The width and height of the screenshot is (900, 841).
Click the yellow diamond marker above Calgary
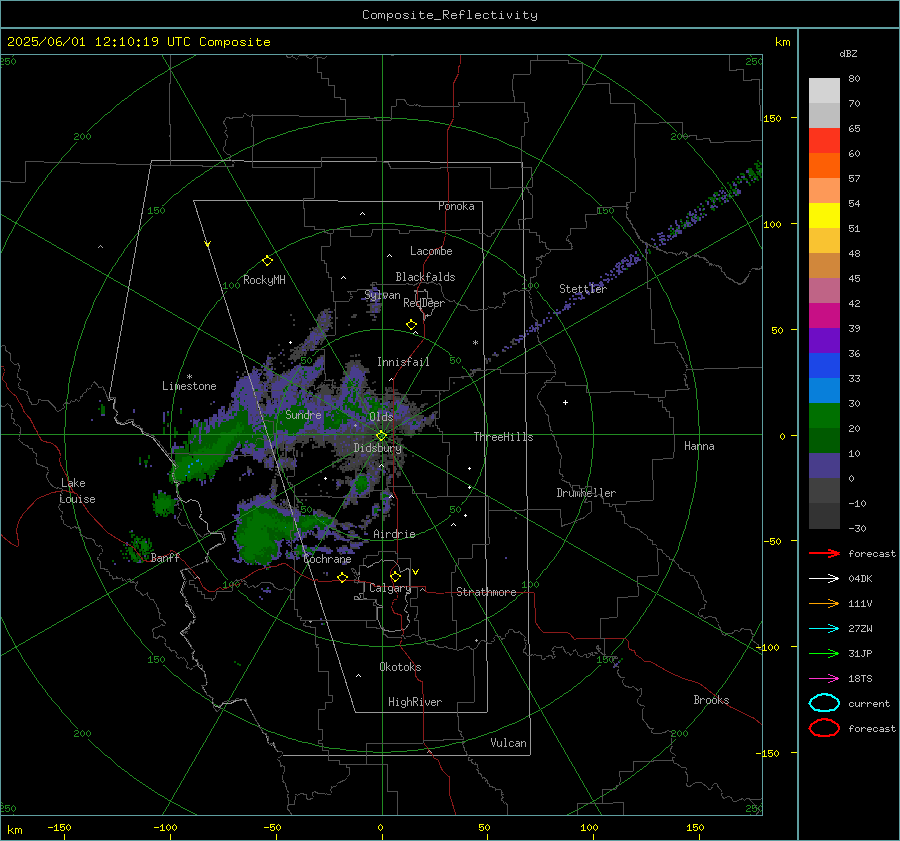pyautogui.click(x=395, y=576)
